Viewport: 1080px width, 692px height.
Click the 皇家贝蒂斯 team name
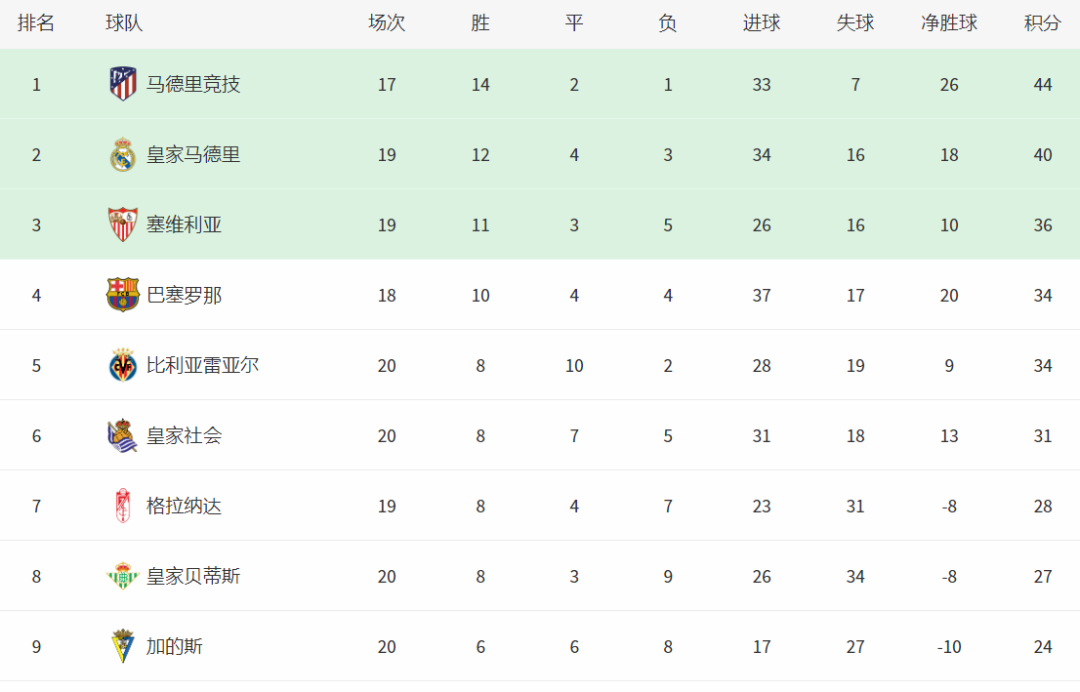coord(193,576)
